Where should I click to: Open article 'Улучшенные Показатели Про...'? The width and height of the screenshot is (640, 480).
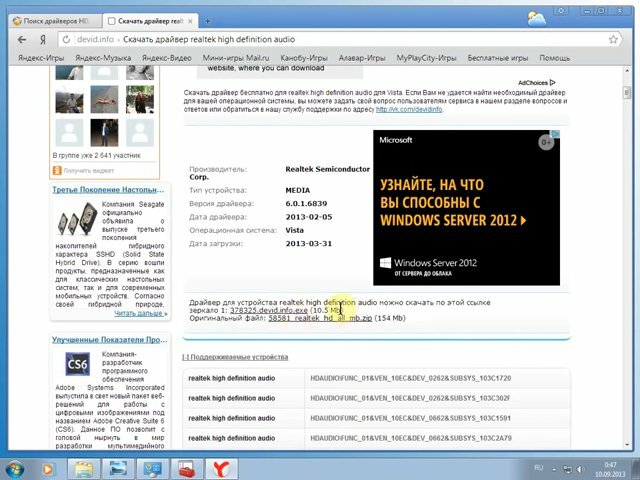point(109,340)
